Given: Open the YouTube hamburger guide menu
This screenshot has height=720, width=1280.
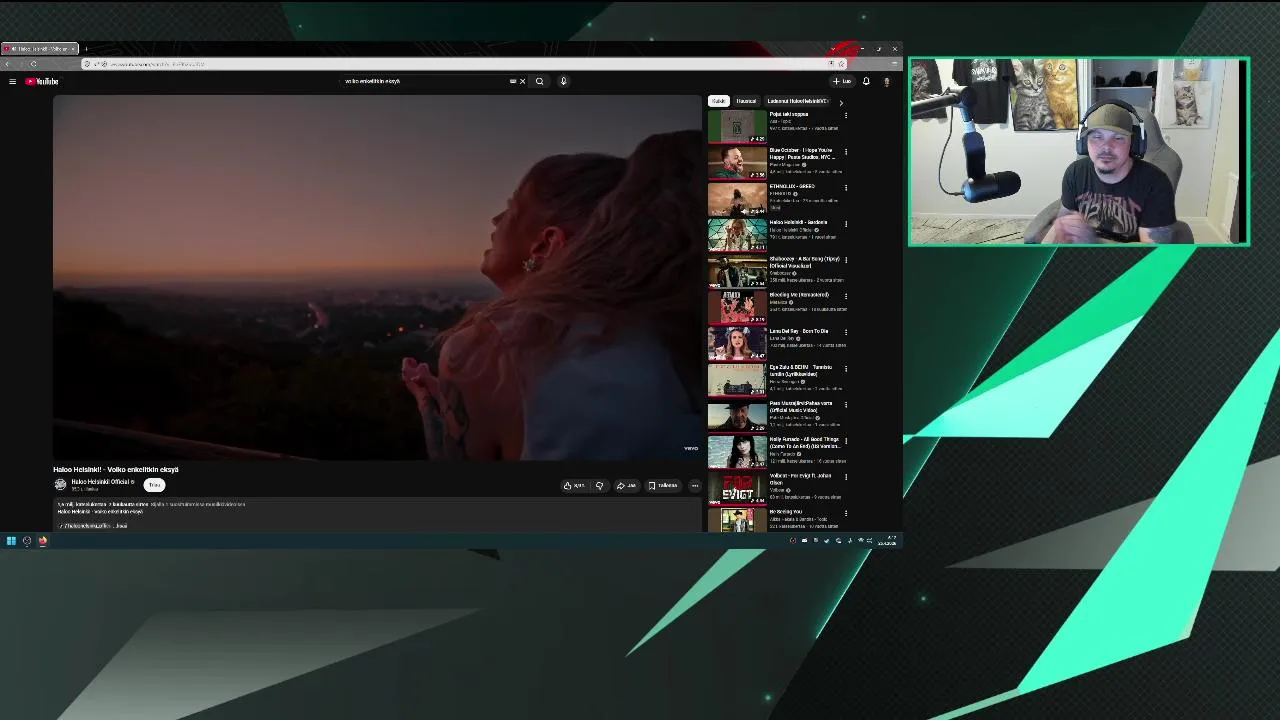Looking at the screenshot, I should pos(12,82).
